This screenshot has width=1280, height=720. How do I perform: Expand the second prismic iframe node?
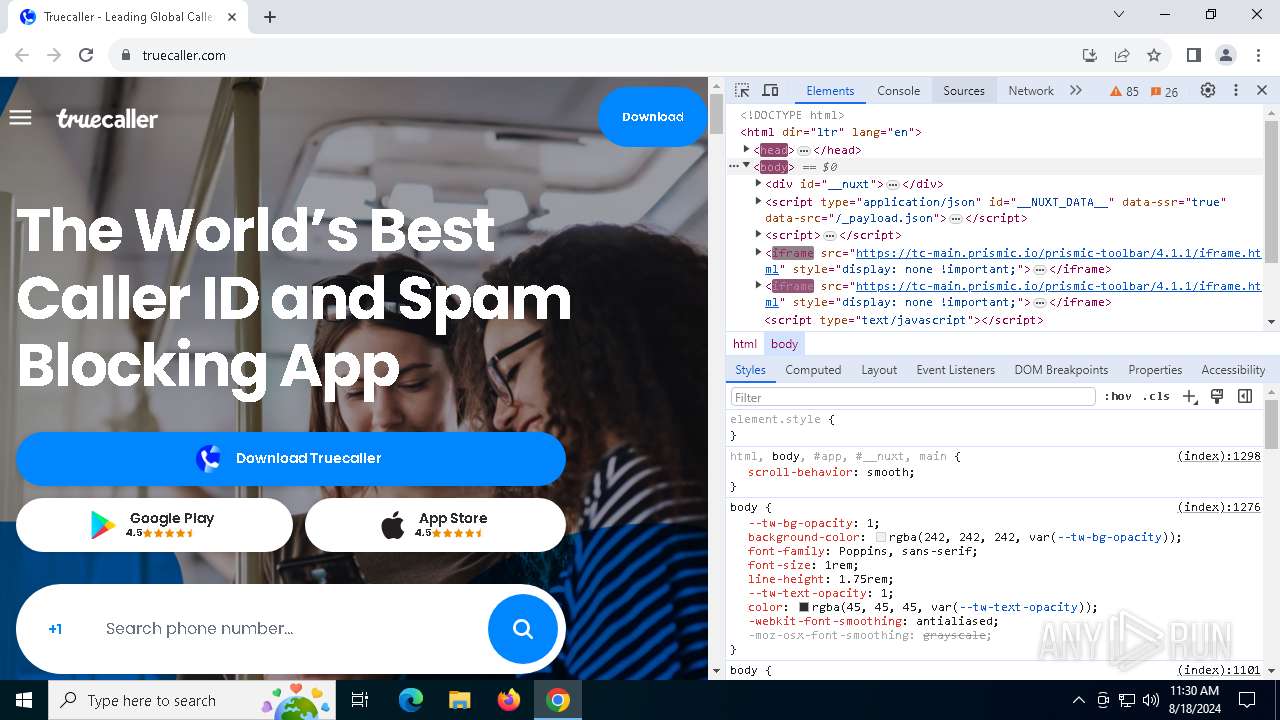pyautogui.click(x=759, y=285)
